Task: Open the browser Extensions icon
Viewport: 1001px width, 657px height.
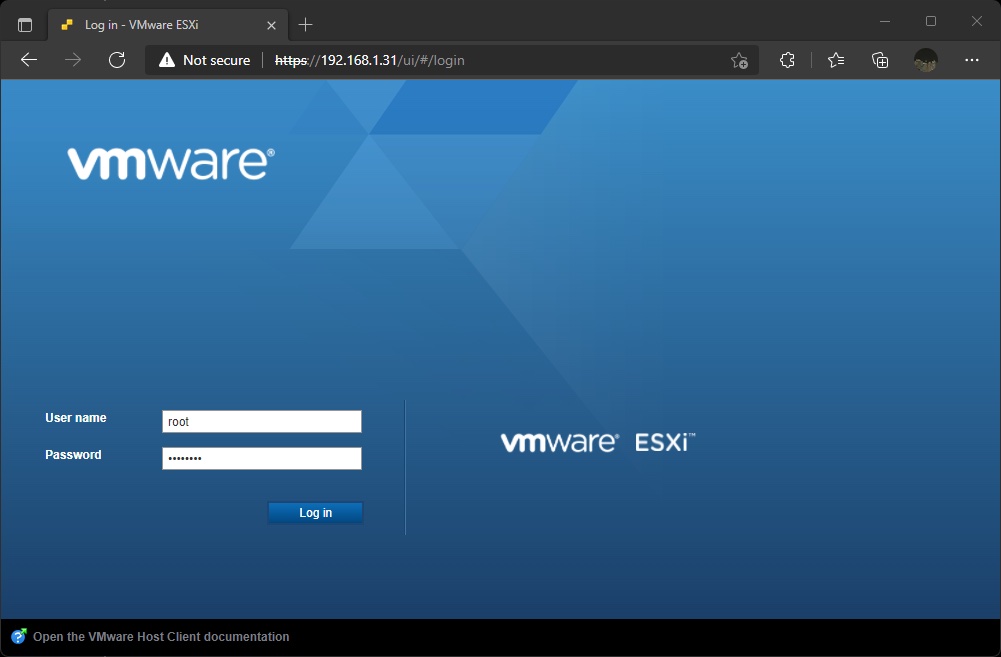Action: (x=787, y=60)
